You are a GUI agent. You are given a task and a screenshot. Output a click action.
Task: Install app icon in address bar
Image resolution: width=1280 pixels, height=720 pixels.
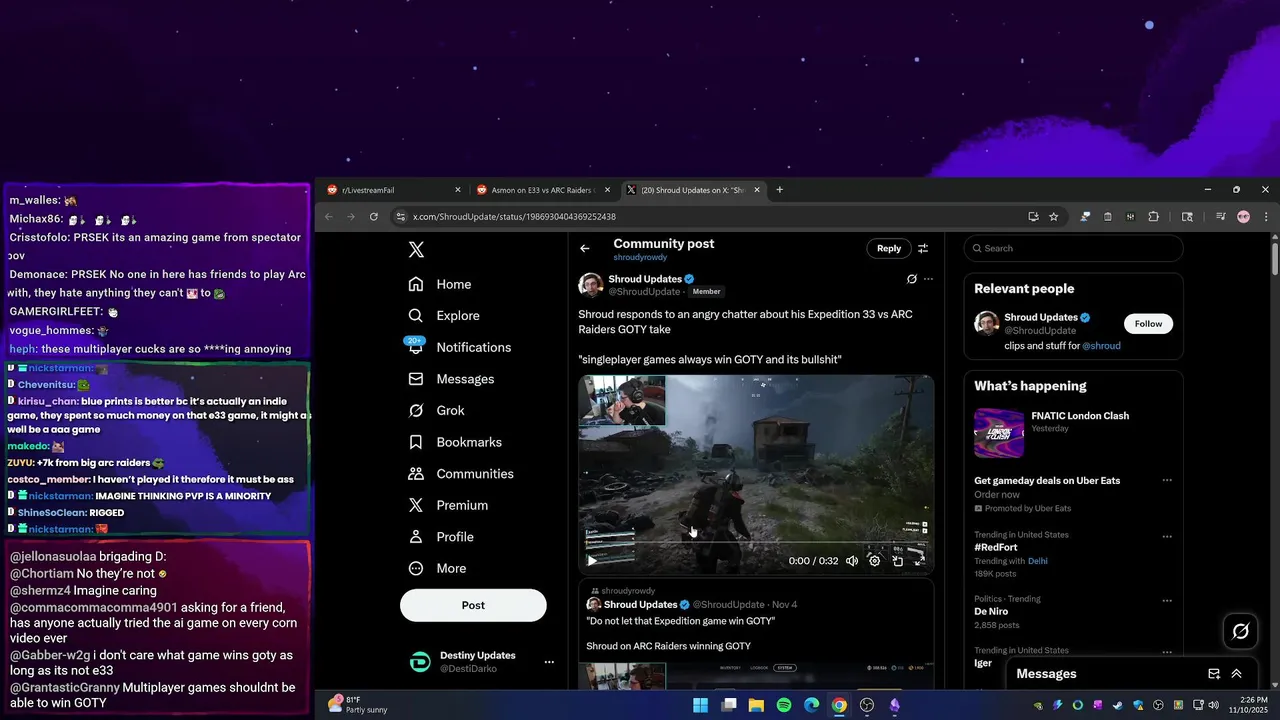1033,216
